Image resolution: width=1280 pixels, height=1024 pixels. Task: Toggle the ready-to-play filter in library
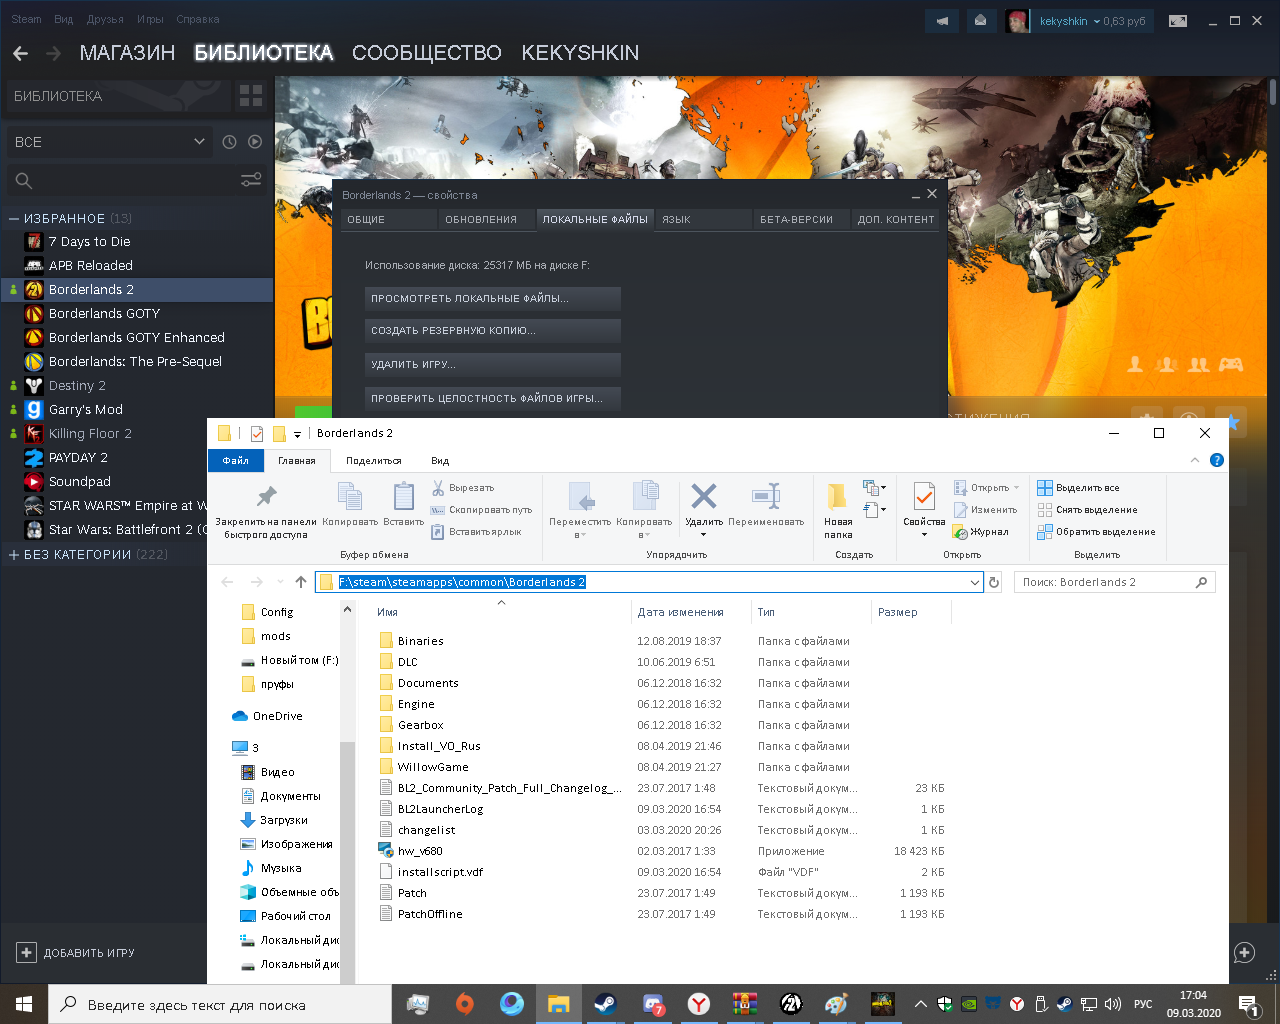pyautogui.click(x=255, y=142)
